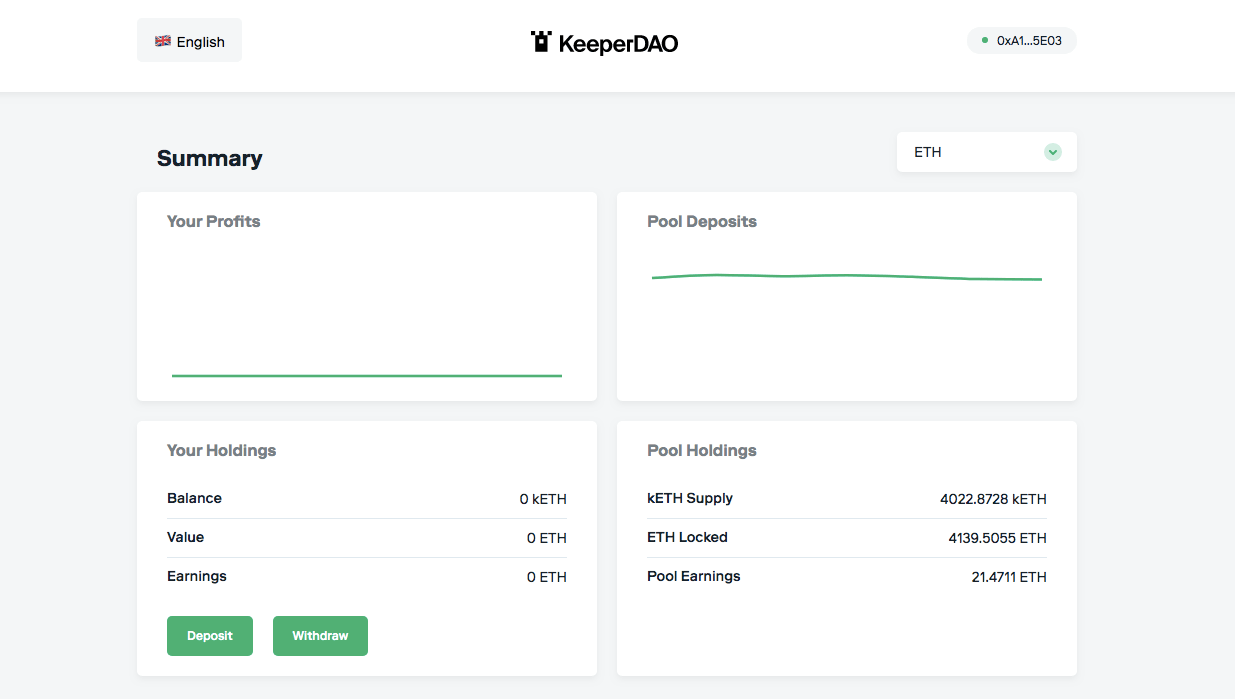Click the 0 kETH balance value
This screenshot has width=1235, height=699.
543,499
